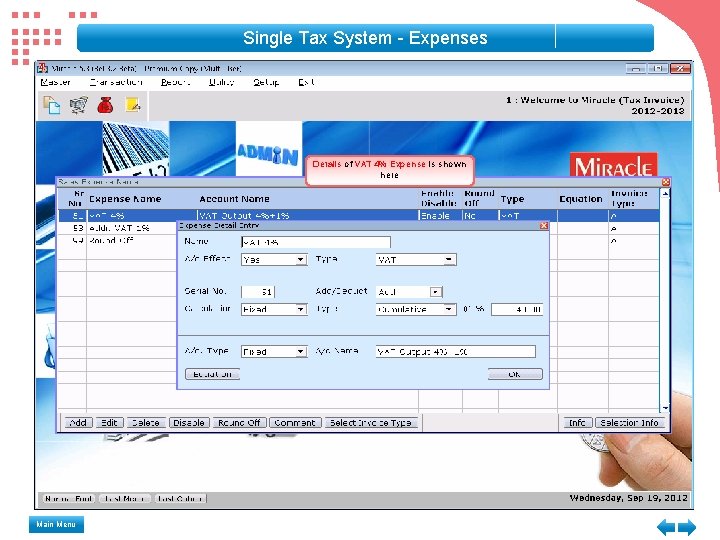Click the Serial No. field
The height and width of the screenshot is (540, 720).
pyautogui.click(x=258, y=292)
